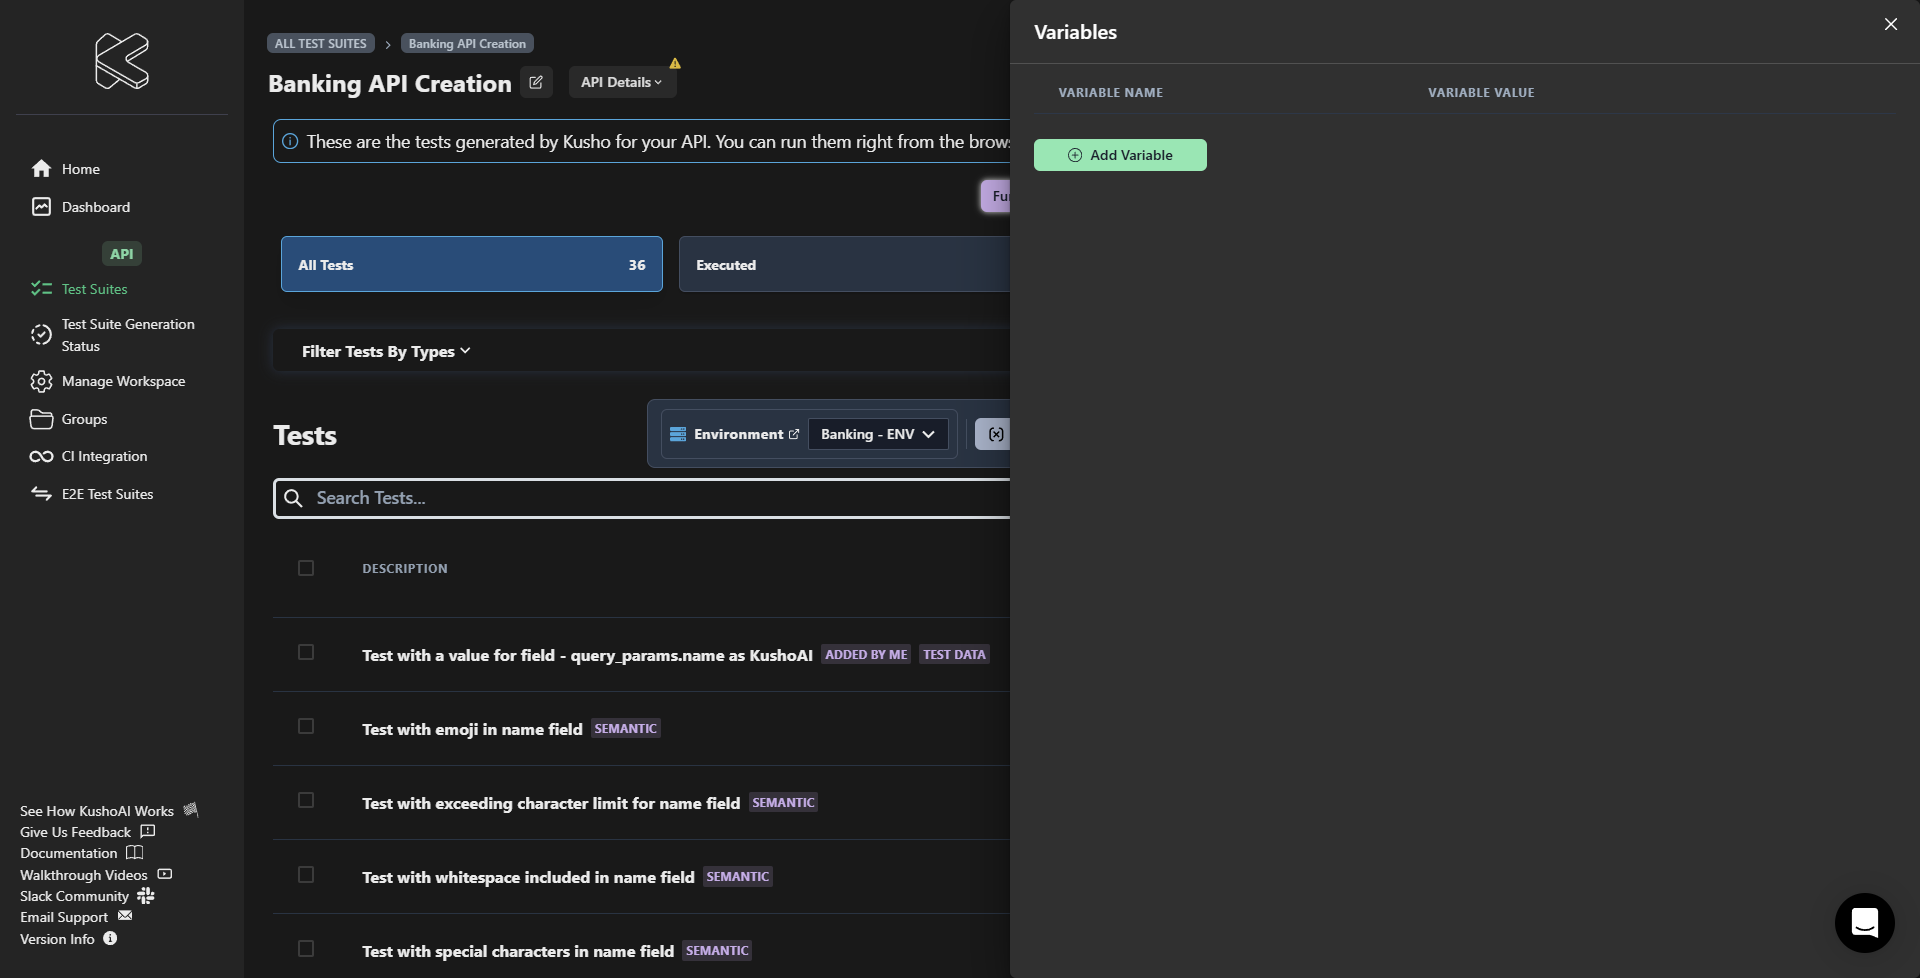Check exceeding character limit test checkbox
1920x978 pixels.
click(x=306, y=800)
